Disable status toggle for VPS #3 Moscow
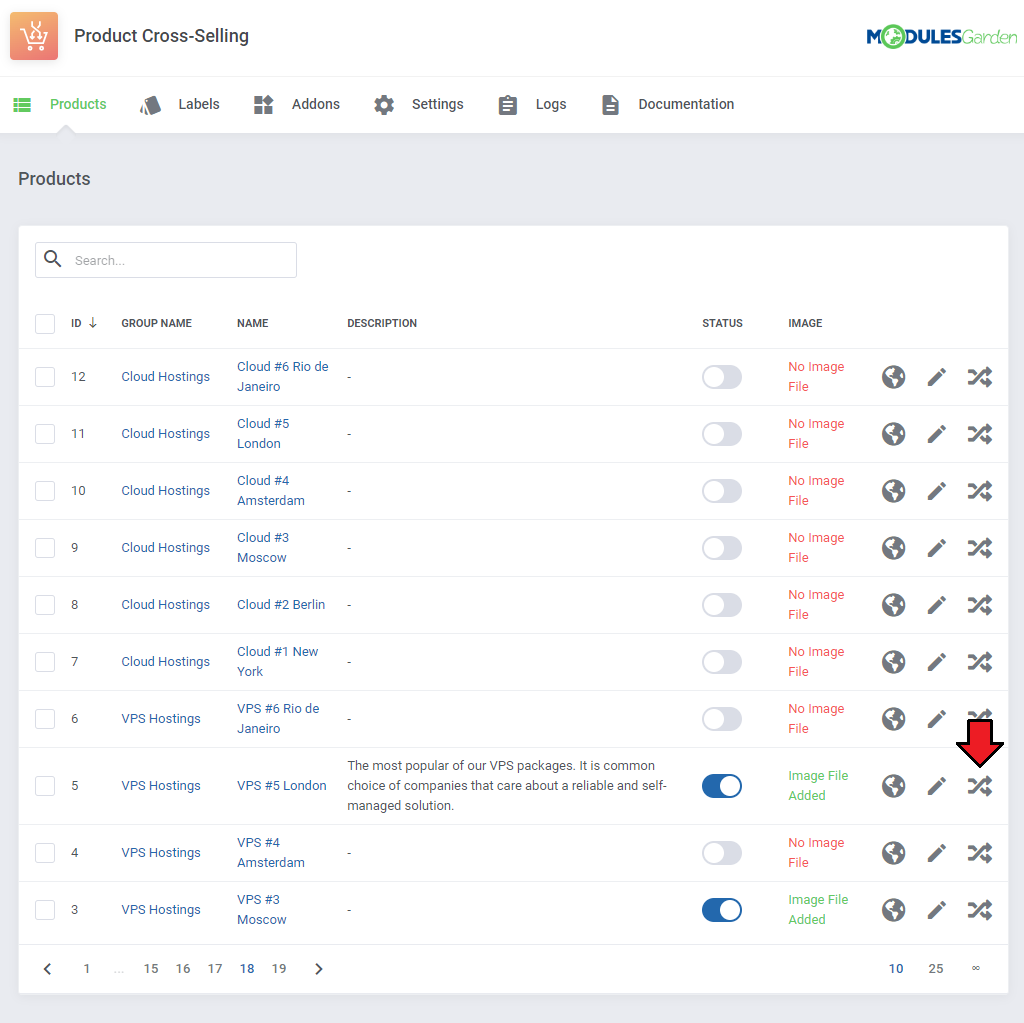This screenshot has height=1023, width=1024. tap(722, 910)
